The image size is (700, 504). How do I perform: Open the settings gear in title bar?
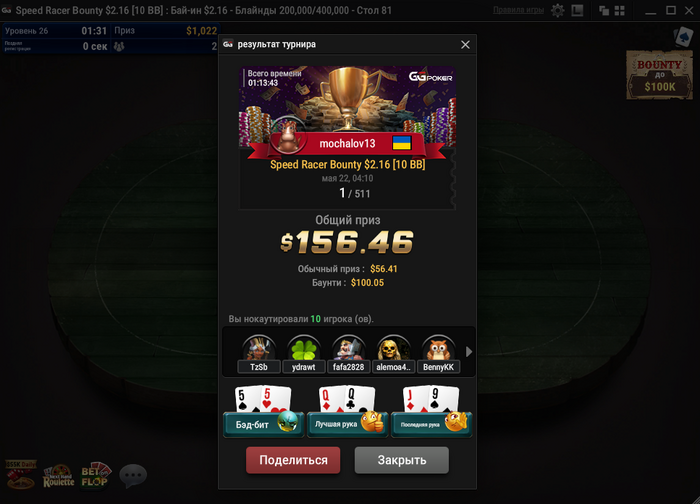pos(557,10)
